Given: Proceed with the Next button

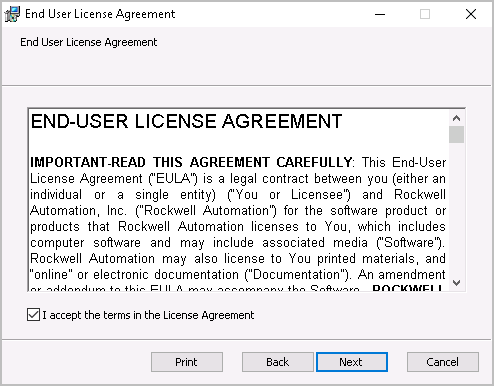Looking at the screenshot, I should [x=352, y=362].
